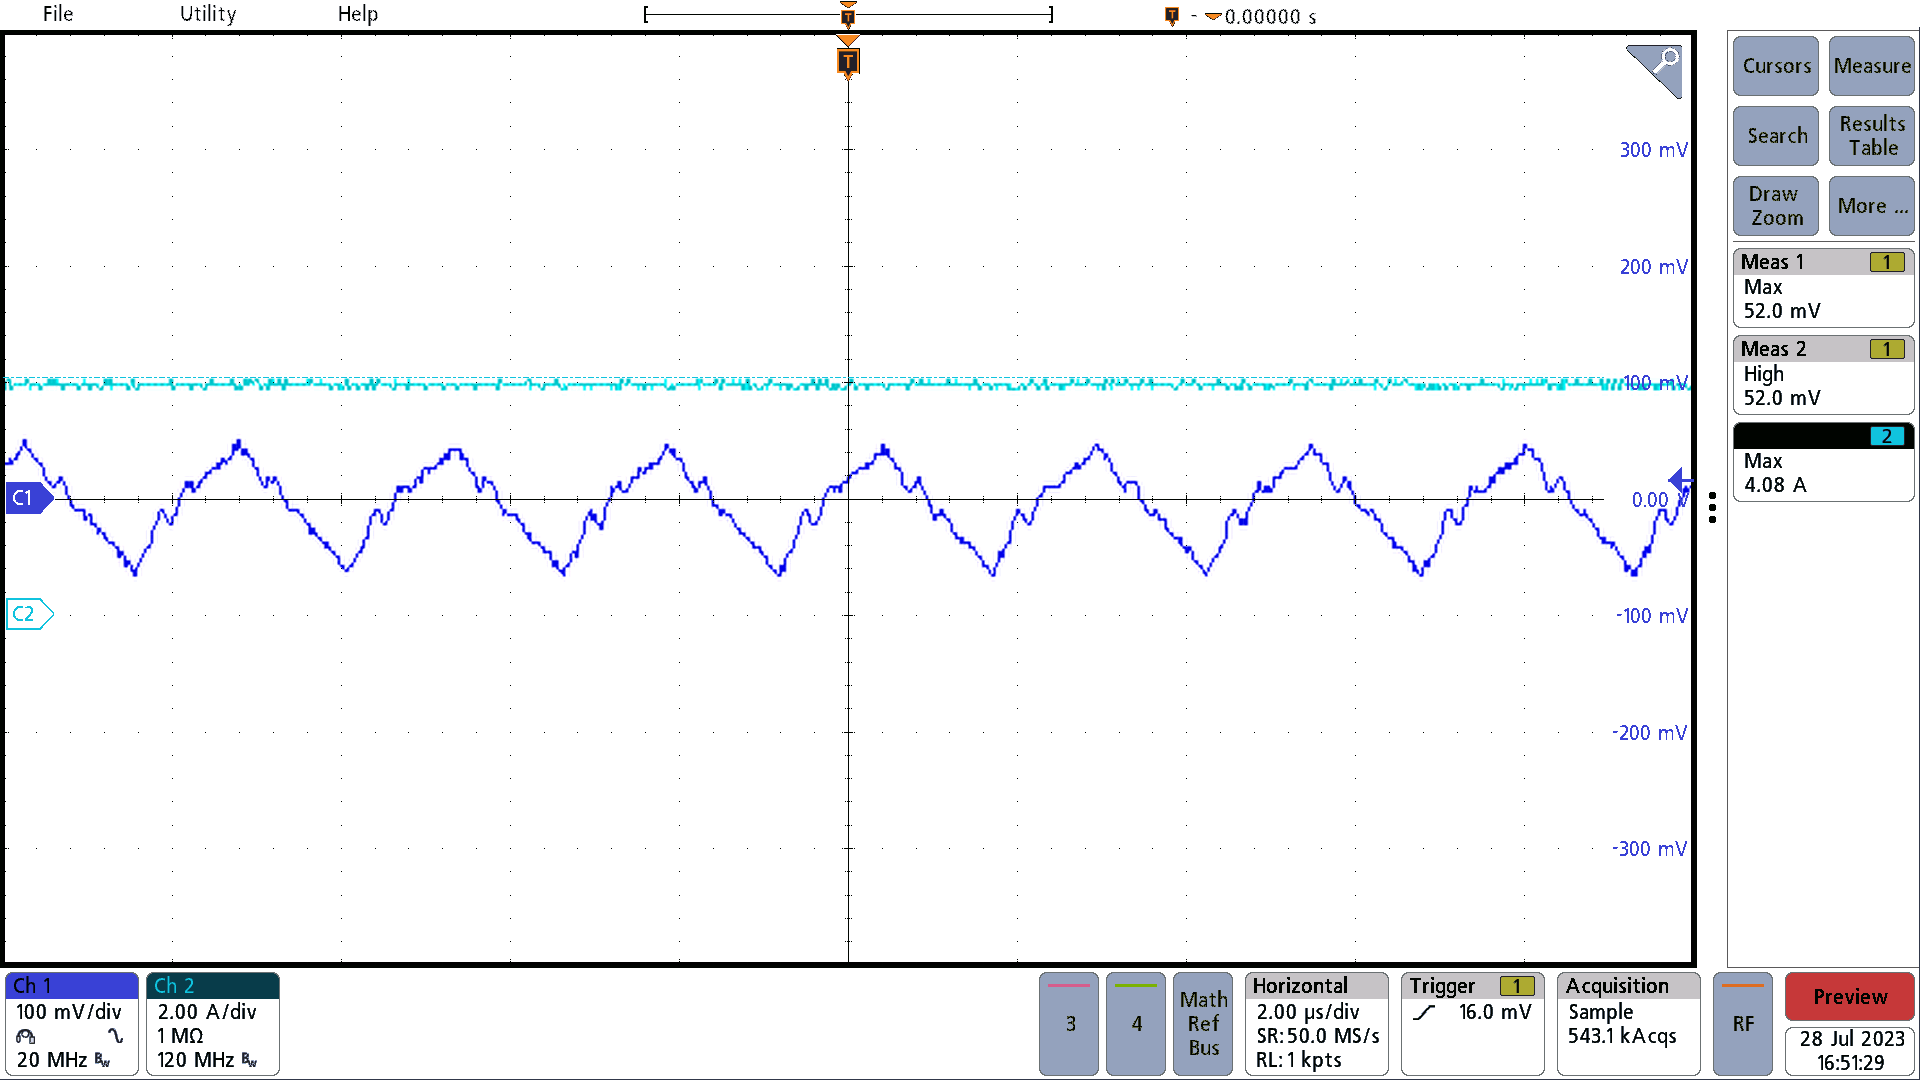Open the Ch 2 settings badge
1920x1080 pixels.
click(213, 1024)
